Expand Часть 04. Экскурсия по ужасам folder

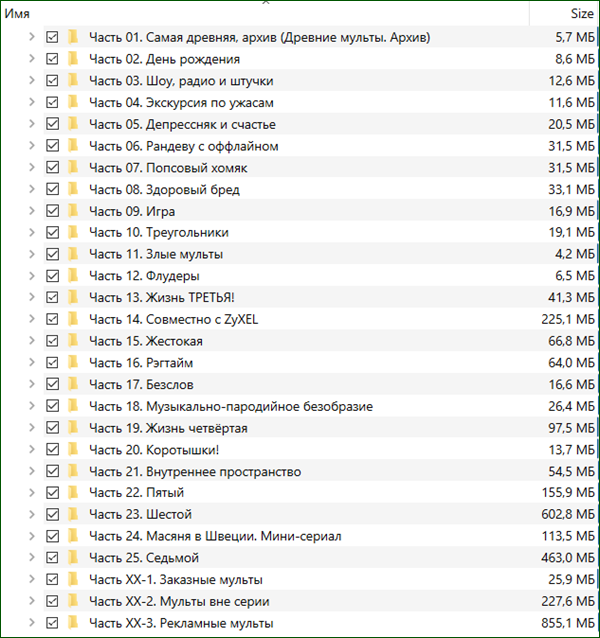pyautogui.click(x=32, y=102)
